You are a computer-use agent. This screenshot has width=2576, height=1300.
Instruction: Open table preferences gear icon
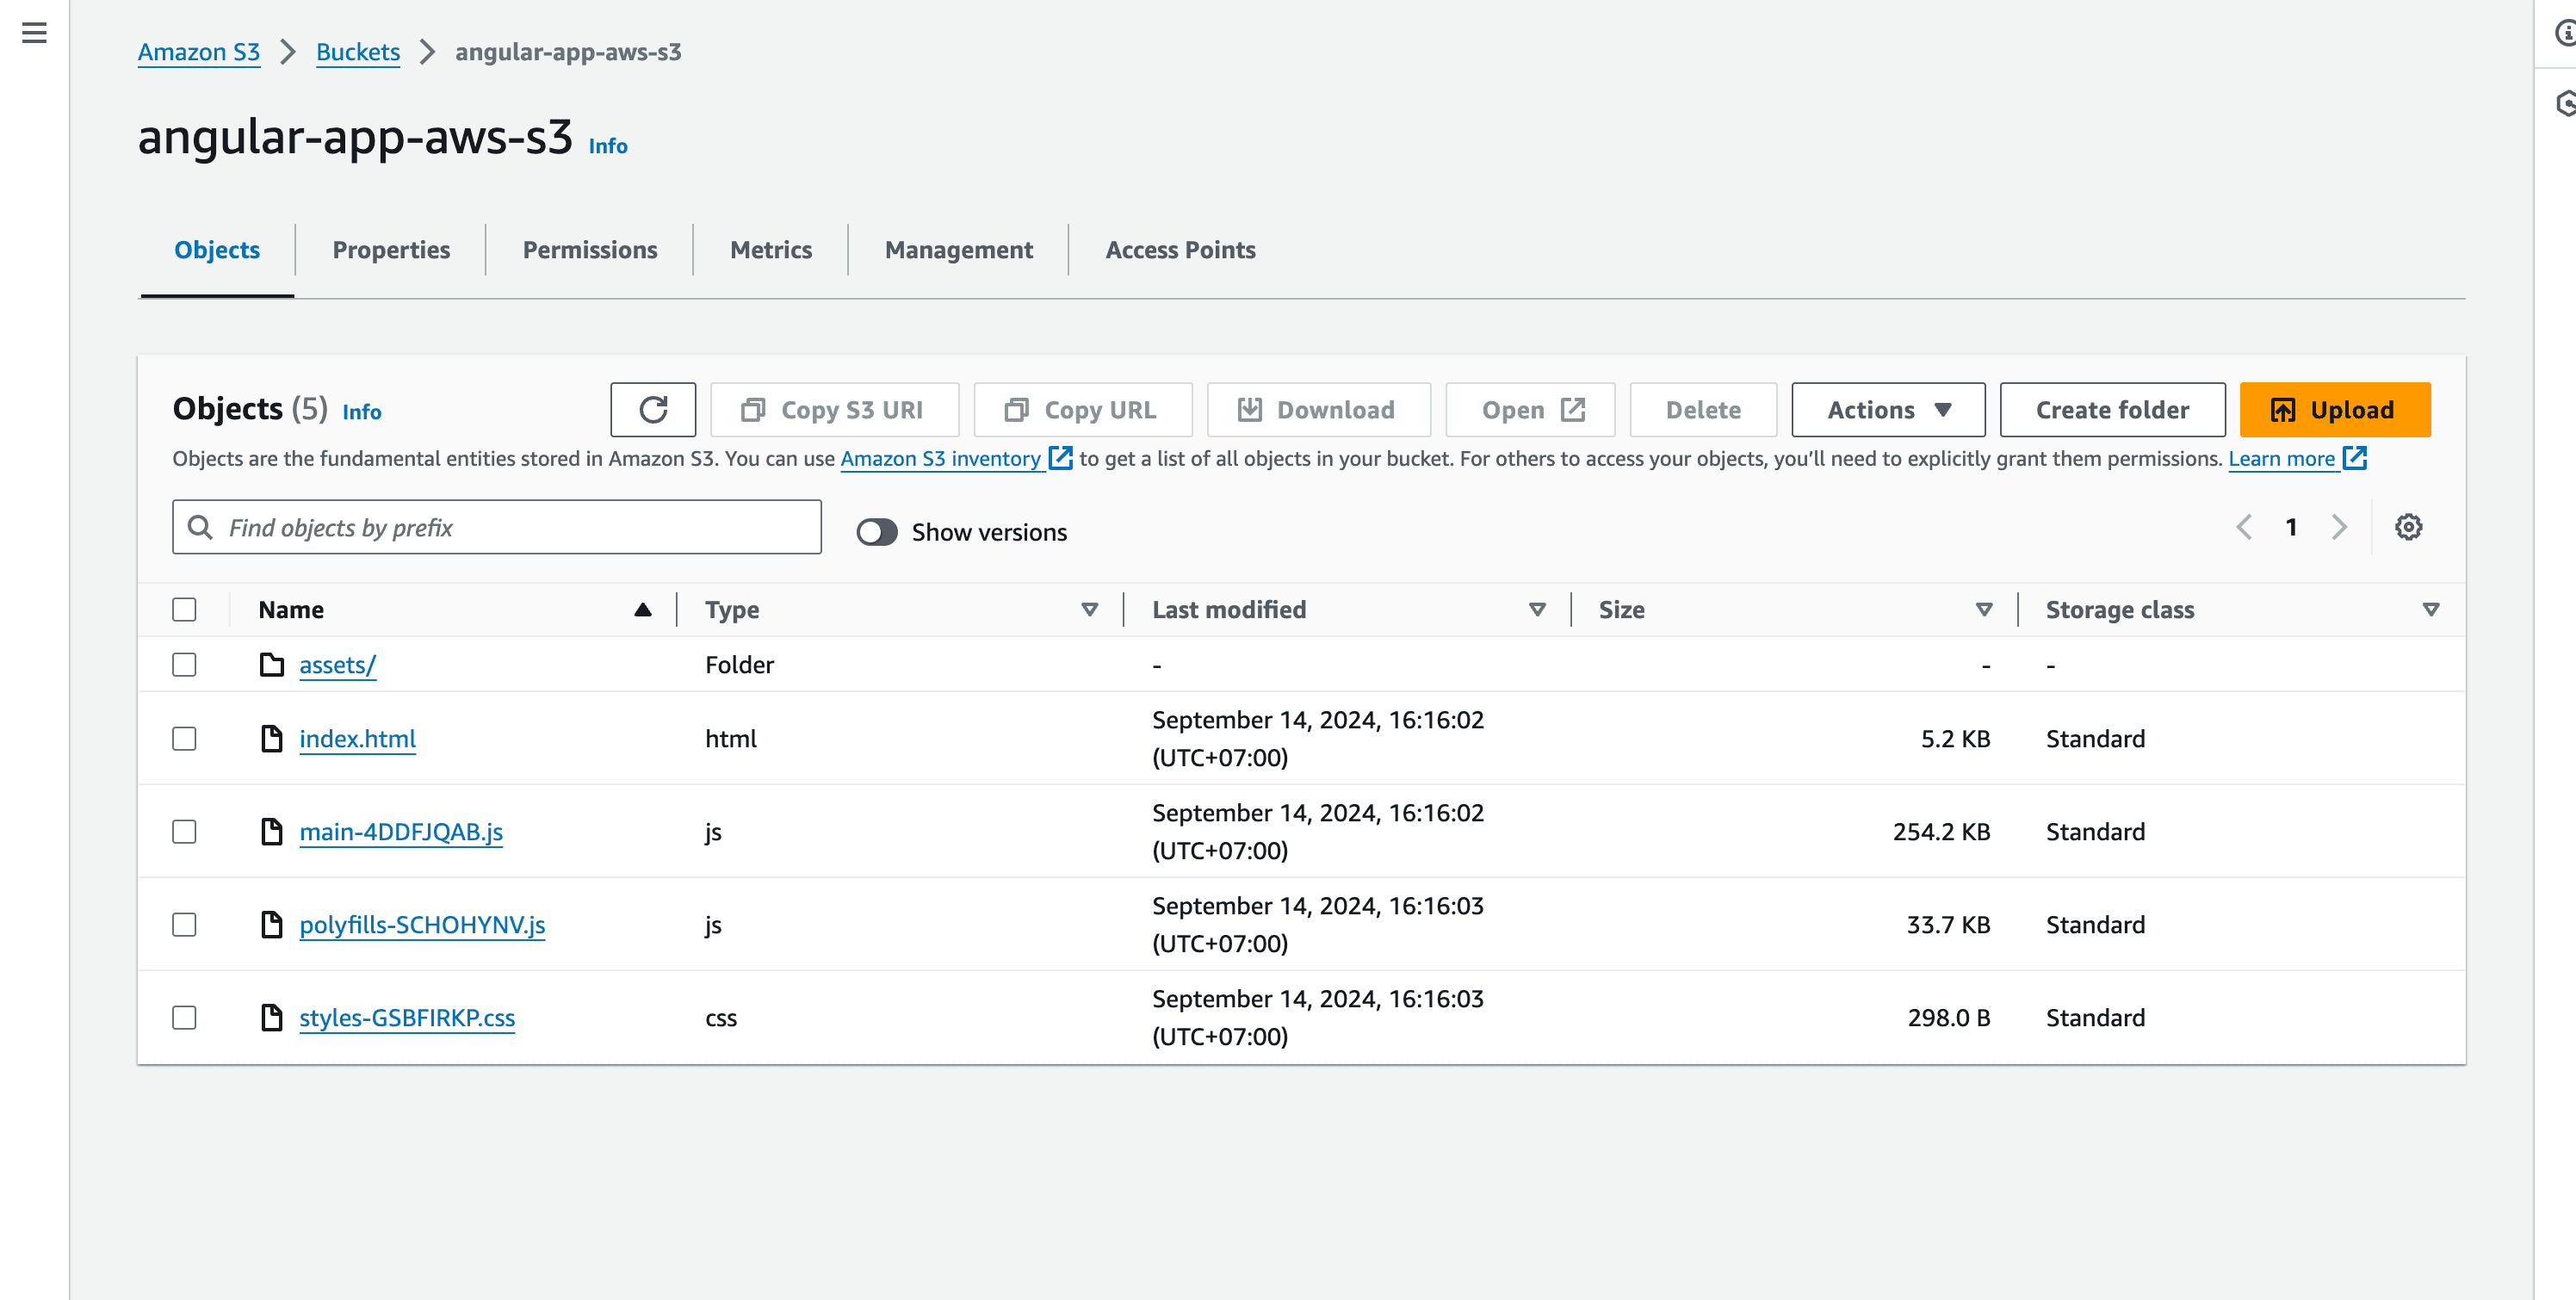tap(2408, 527)
